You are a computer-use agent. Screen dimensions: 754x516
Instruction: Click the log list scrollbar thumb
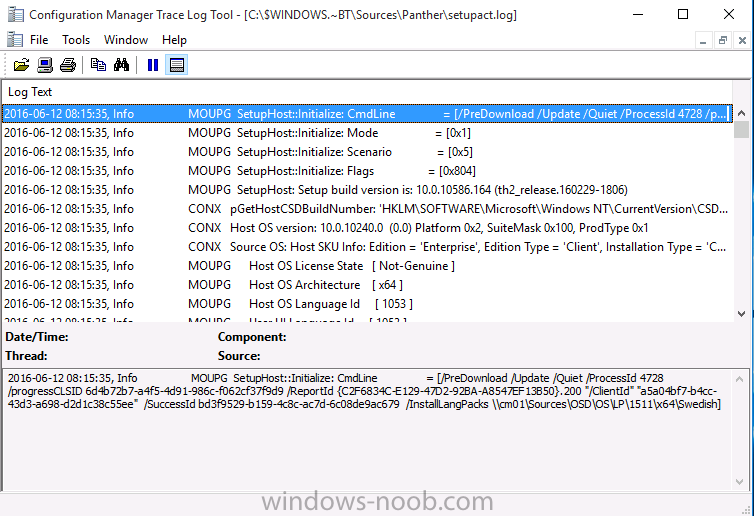(741, 130)
